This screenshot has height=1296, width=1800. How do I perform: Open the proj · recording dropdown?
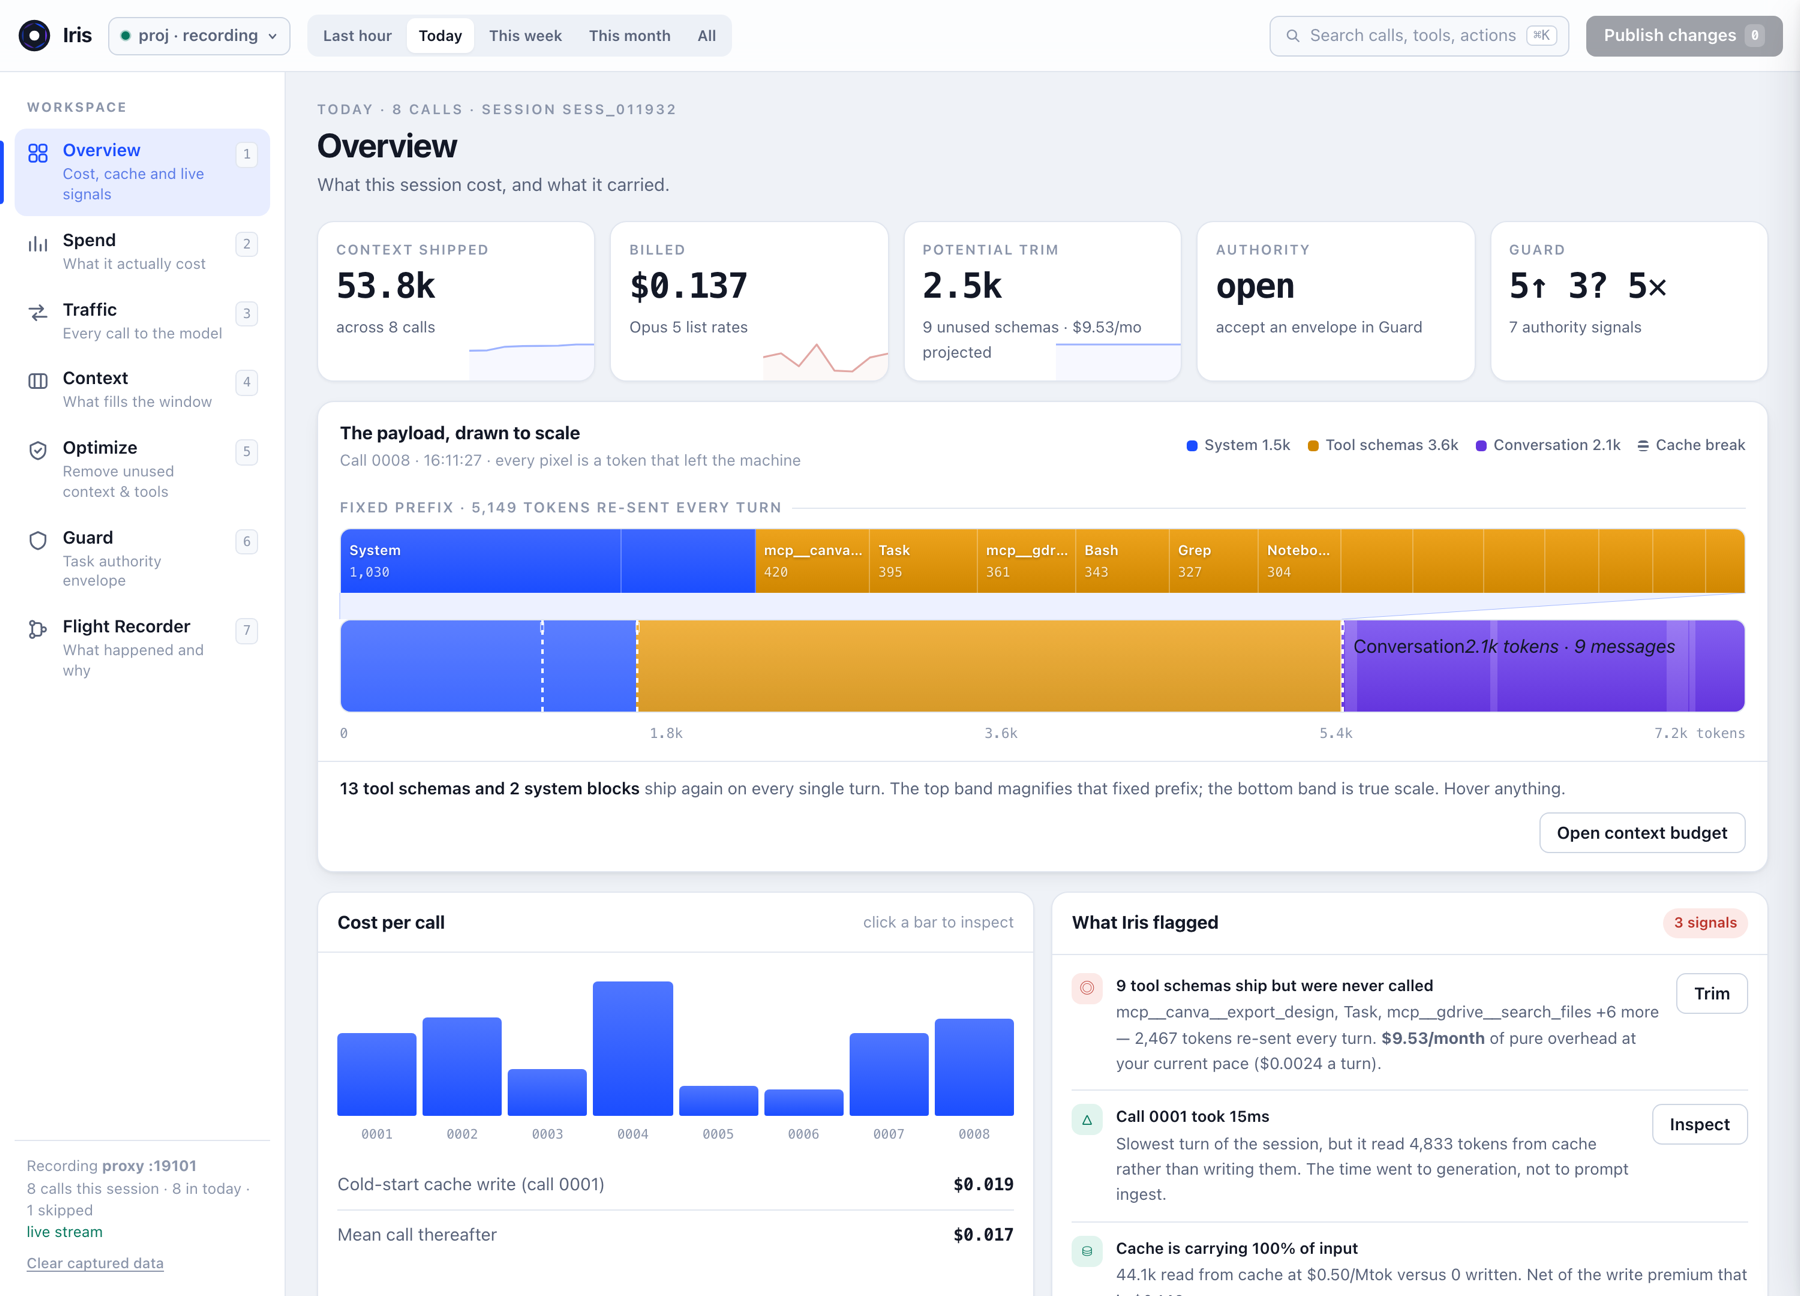pyautogui.click(x=199, y=36)
